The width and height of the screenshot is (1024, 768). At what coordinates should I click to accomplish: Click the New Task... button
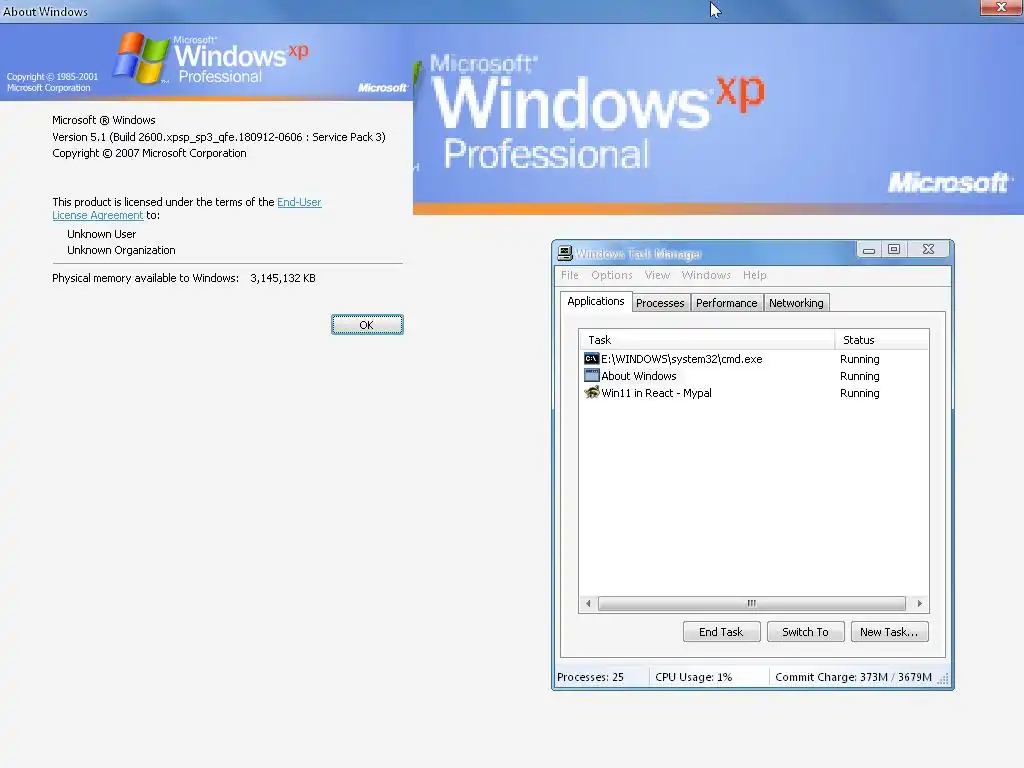[889, 632]
